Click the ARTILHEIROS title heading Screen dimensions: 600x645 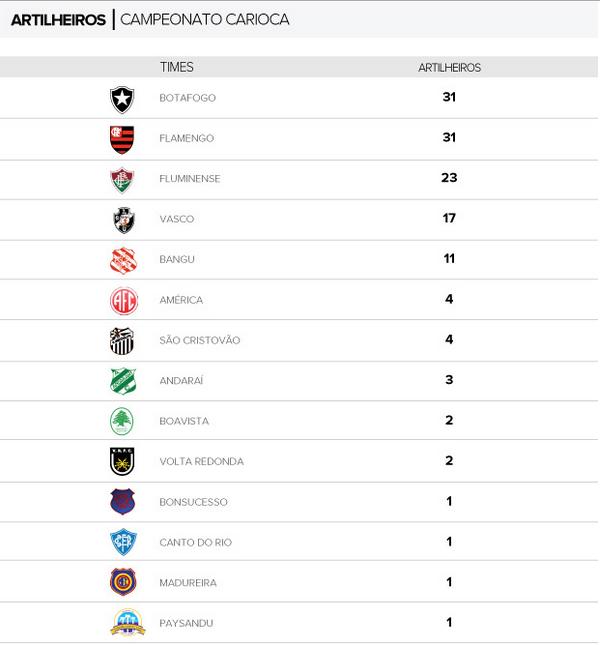coord(58,19)
